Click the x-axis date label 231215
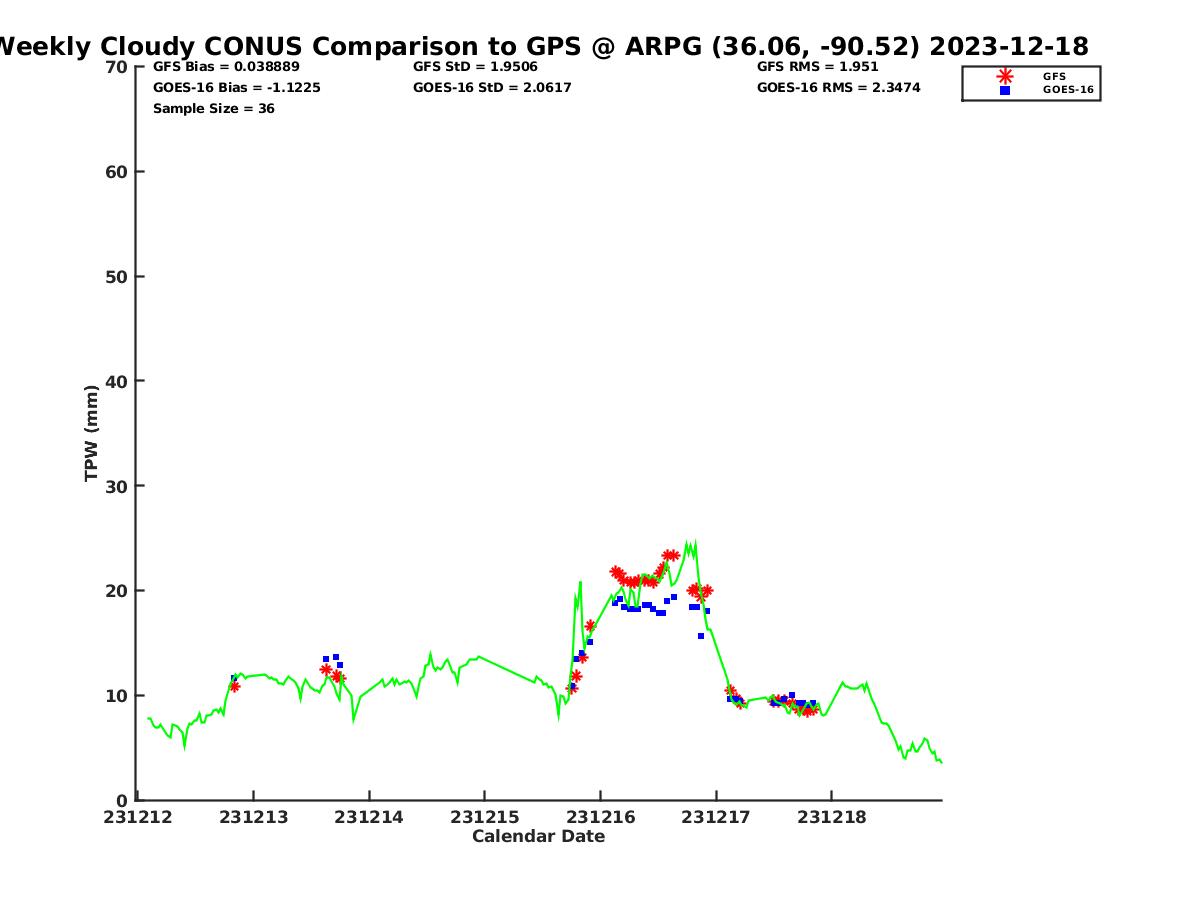Image resolution: width=1200 pixels, height=900 pixels. click(484, 817)
